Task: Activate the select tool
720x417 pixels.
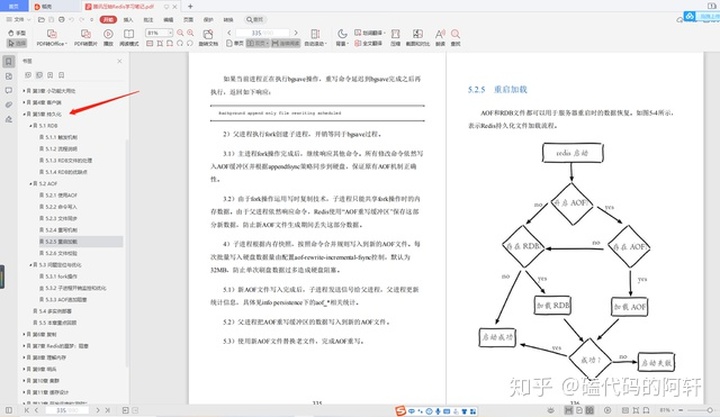Action: [x=17, y=43]
